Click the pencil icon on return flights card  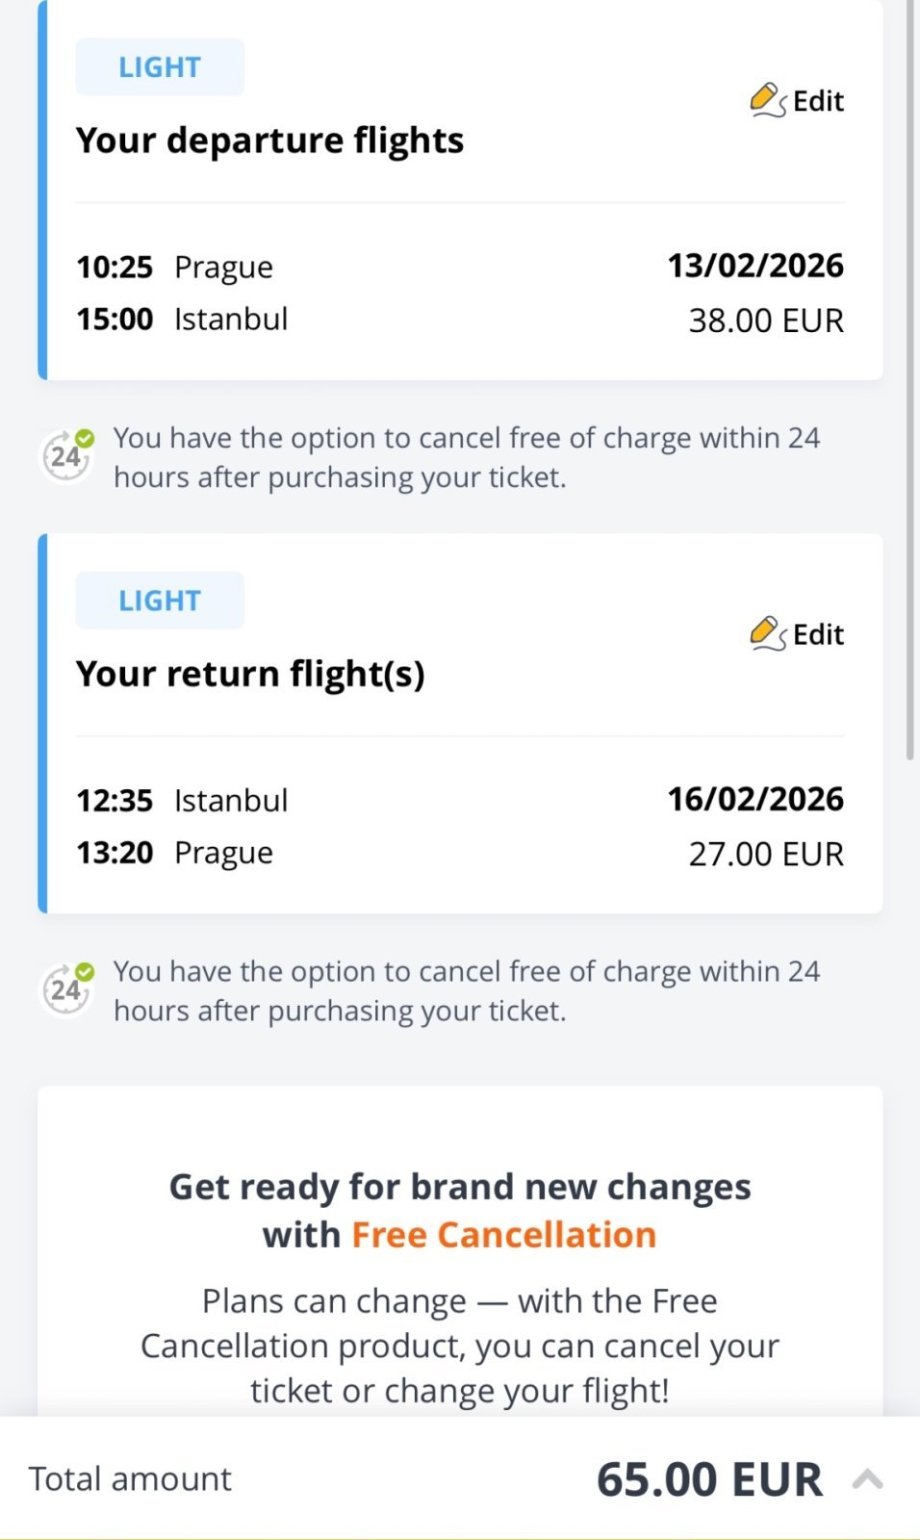[x=767, y=633]
